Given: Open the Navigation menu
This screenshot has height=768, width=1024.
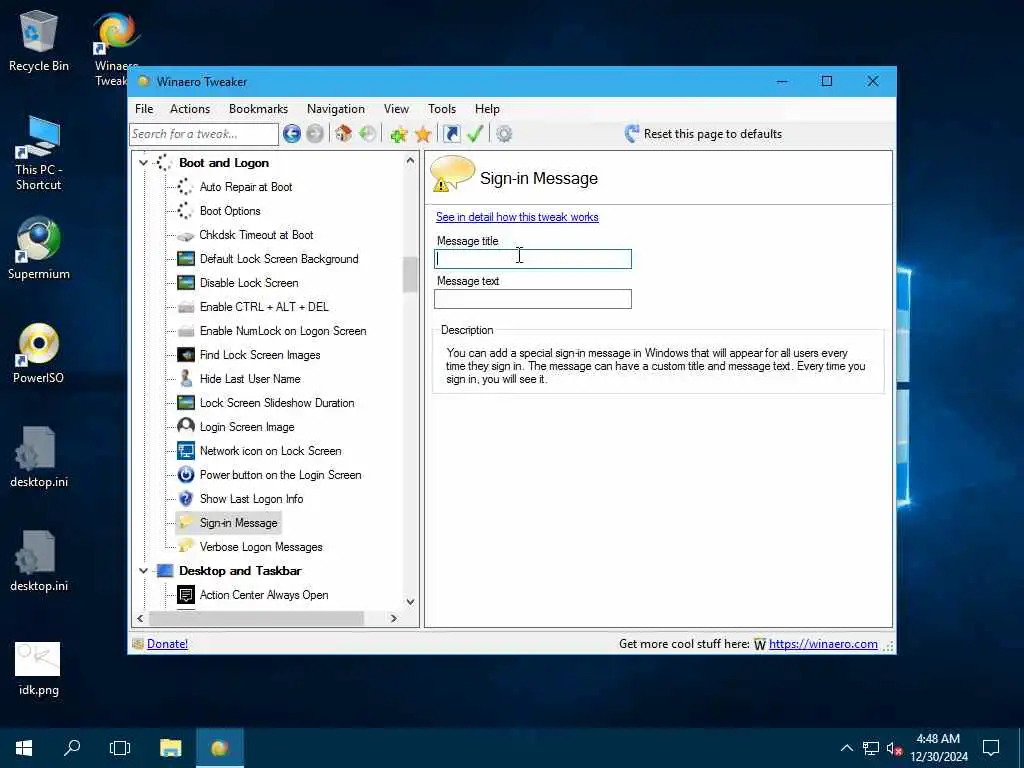Looking at the screenshot, I should (x=336, y=109).
